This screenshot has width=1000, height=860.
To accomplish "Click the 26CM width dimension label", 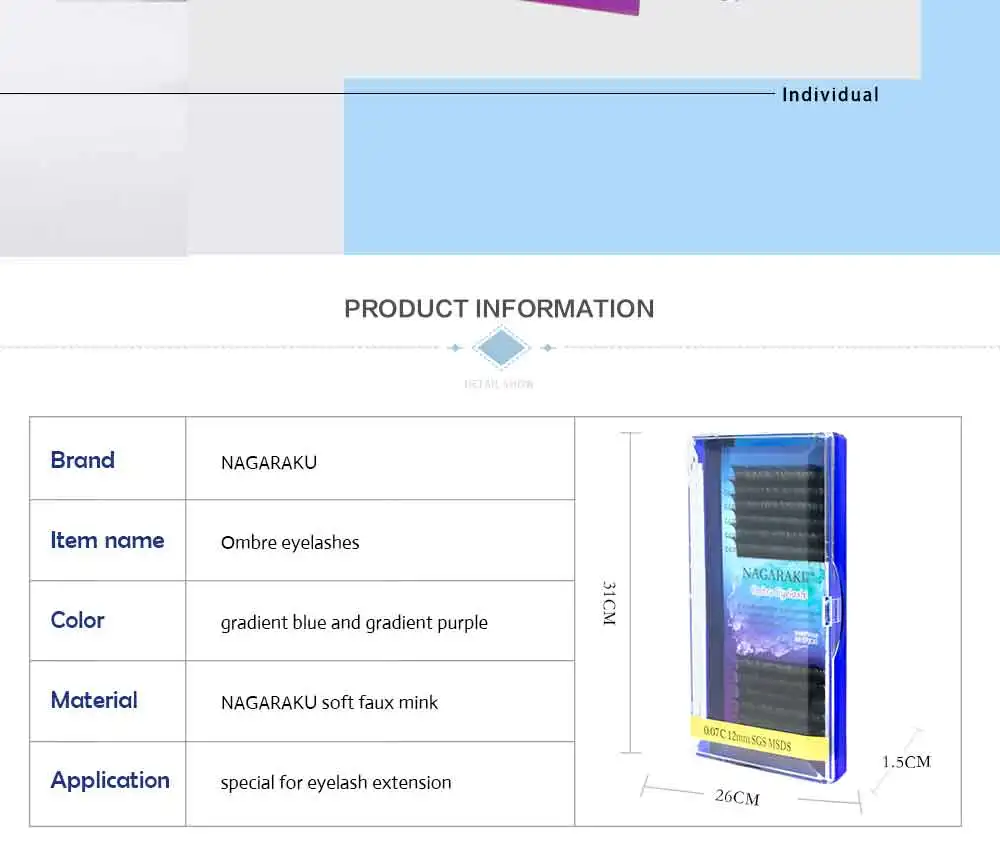I will click(x=737, y=797).
